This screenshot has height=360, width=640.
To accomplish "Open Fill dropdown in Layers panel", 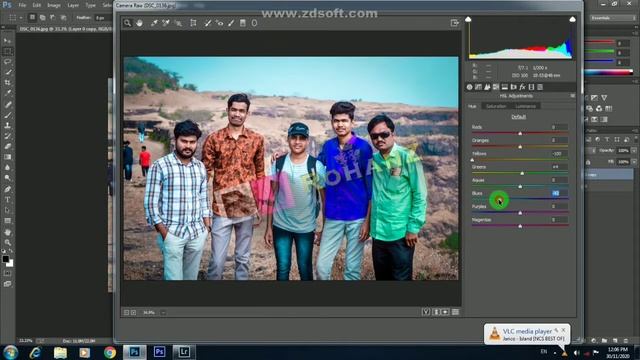I will (633, 162).
